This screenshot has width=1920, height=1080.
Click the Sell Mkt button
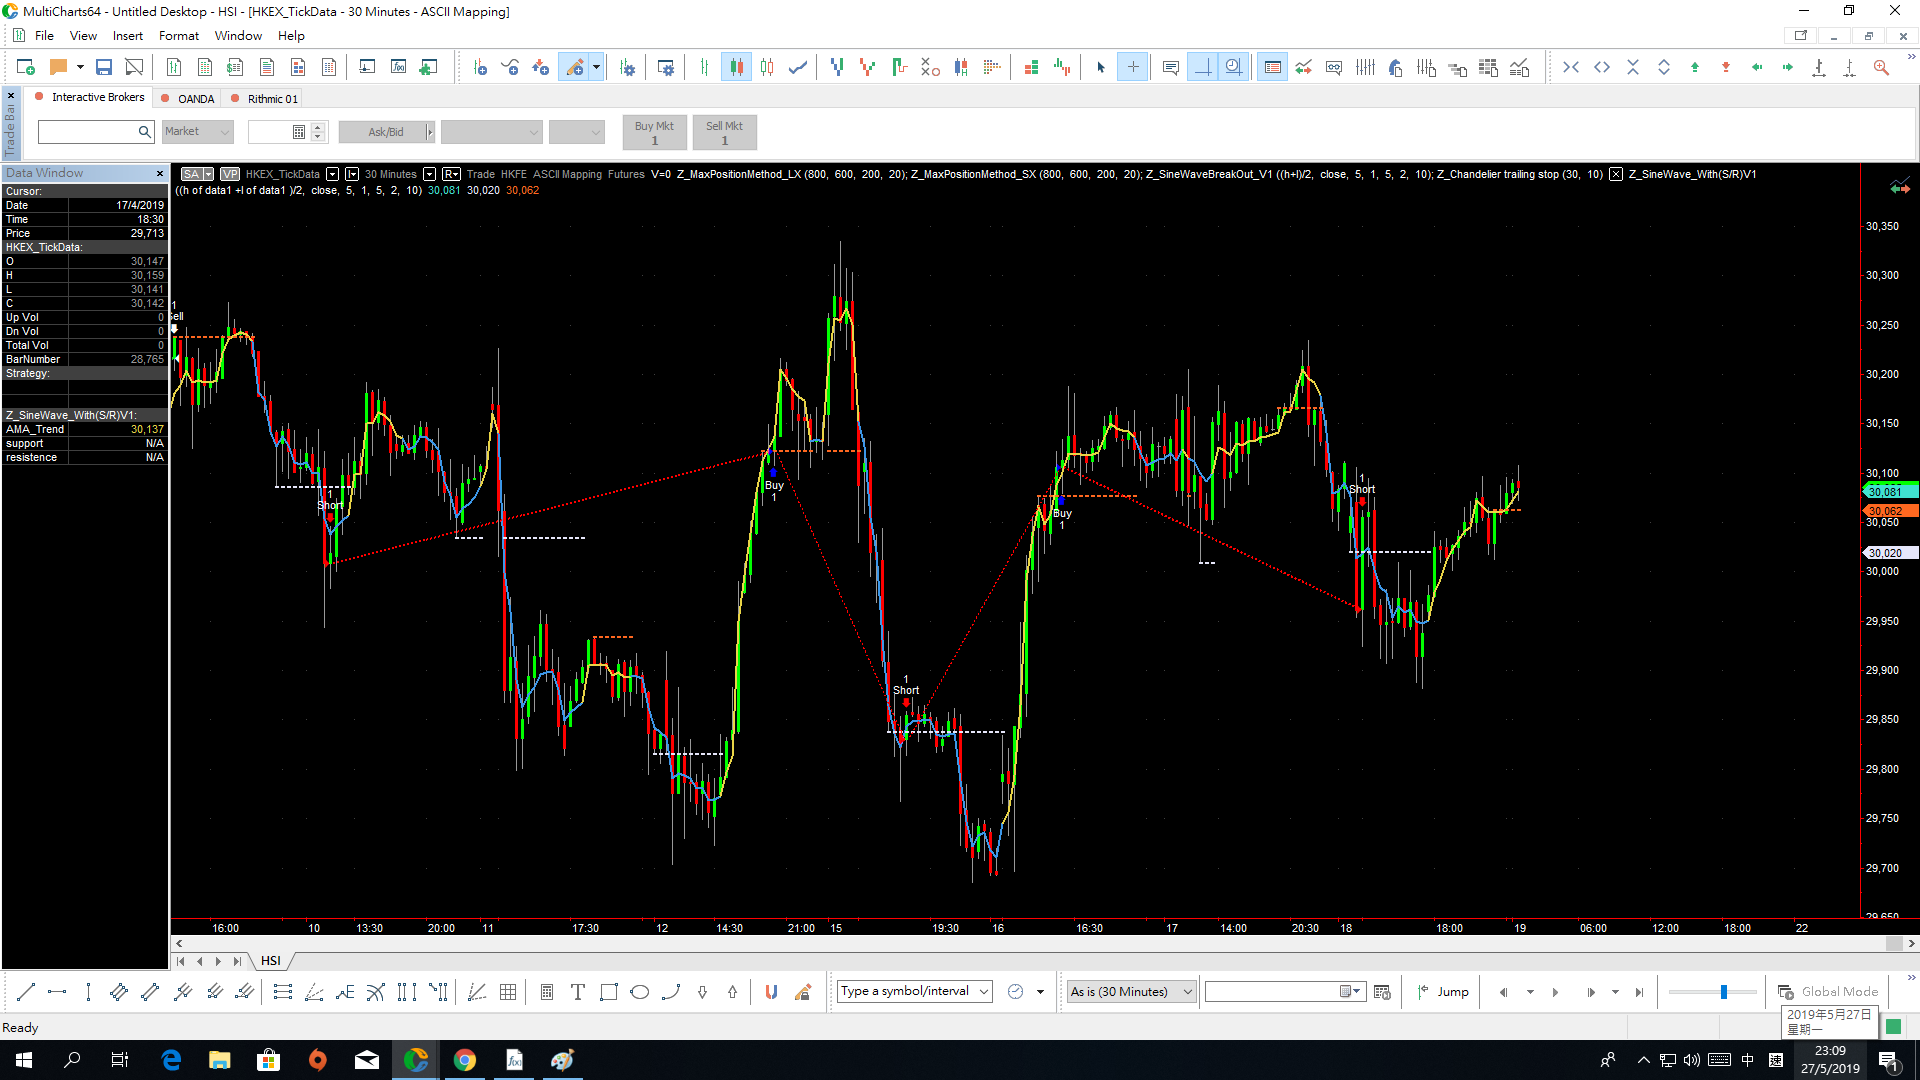click(x=724, y=132)
